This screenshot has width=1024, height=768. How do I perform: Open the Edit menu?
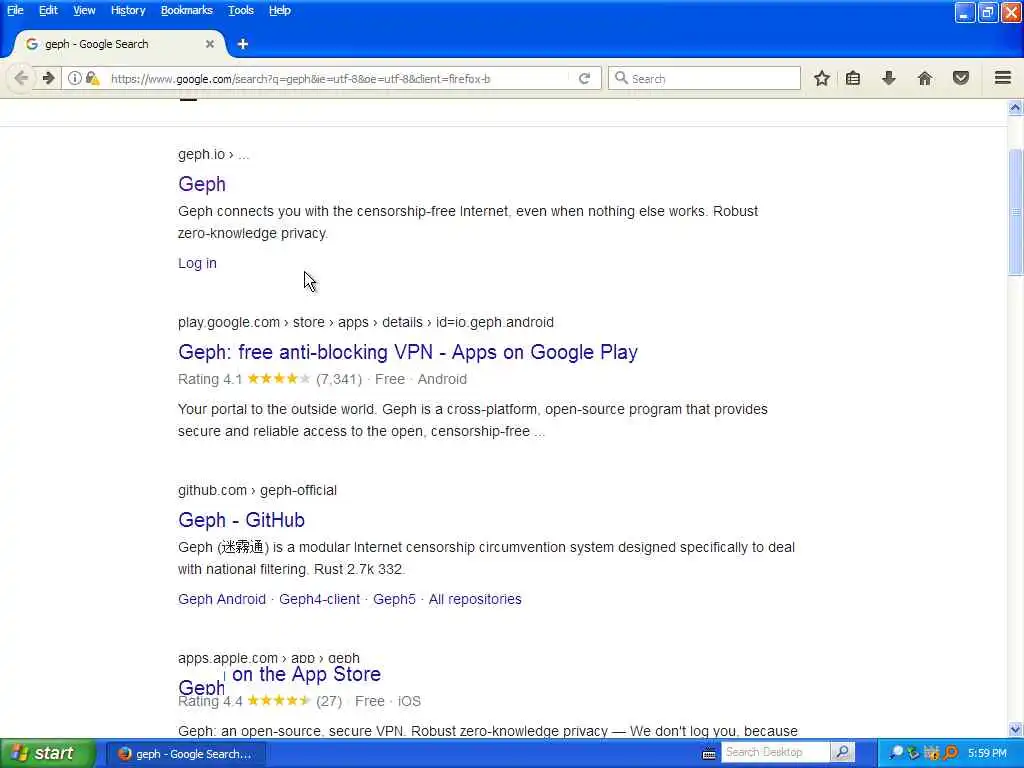pyautogui.click(x=48, y=10)
